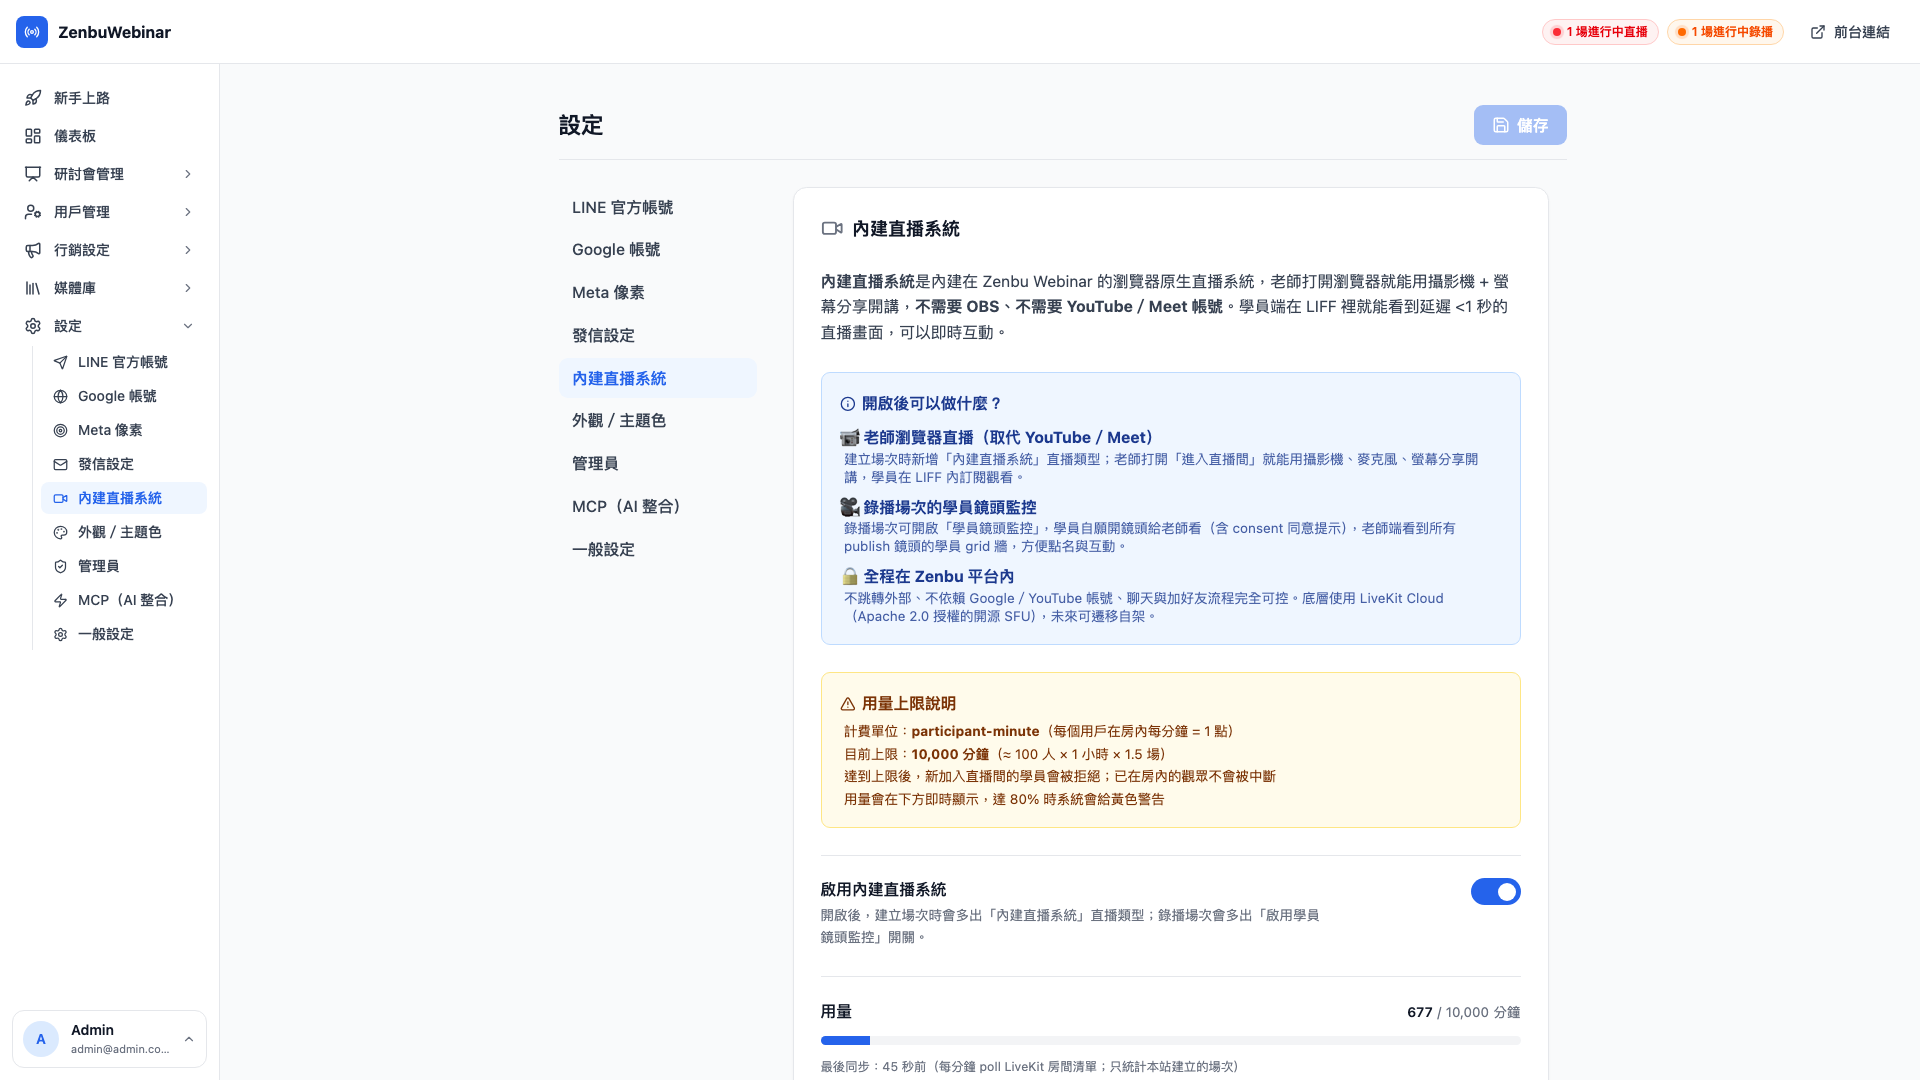The height and width of the screenshot is (1080, 1920).
Task: Click the lock emoji beside 全程在 Zenbu 平台內
Action: click(x=850, y=576)
